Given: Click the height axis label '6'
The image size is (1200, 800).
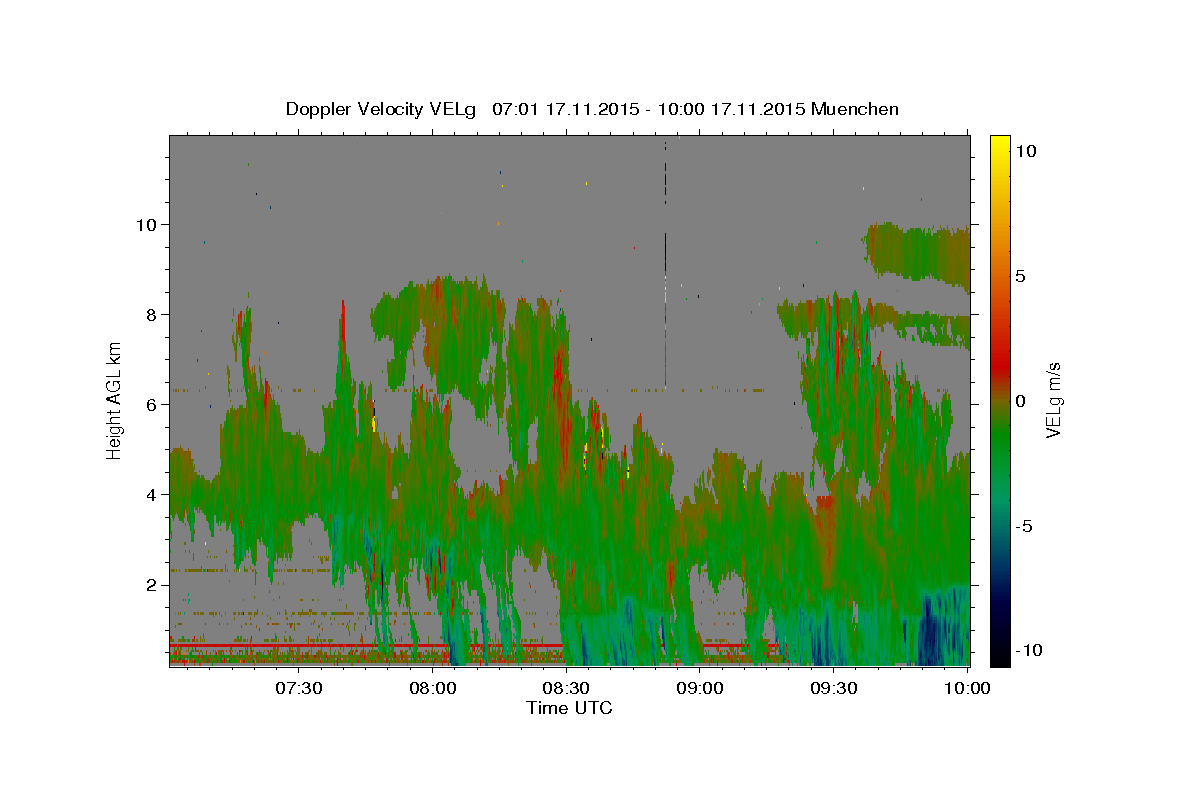Looking at the screenshot, I should (x=152, y=405).
